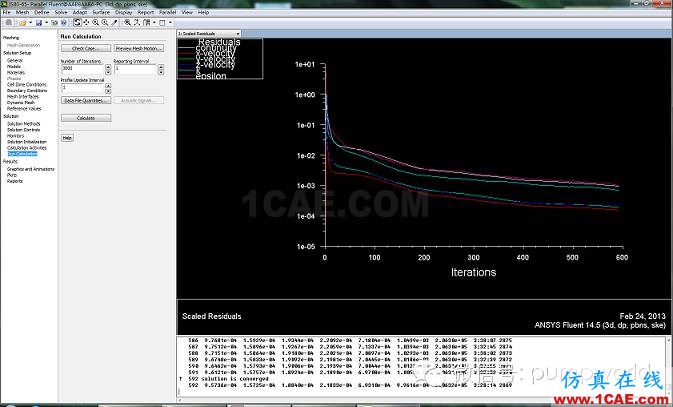Image resolution: width=673 pixels, height=407 pixels.
Task: Open the Define menu
Action: click(42, 12)
